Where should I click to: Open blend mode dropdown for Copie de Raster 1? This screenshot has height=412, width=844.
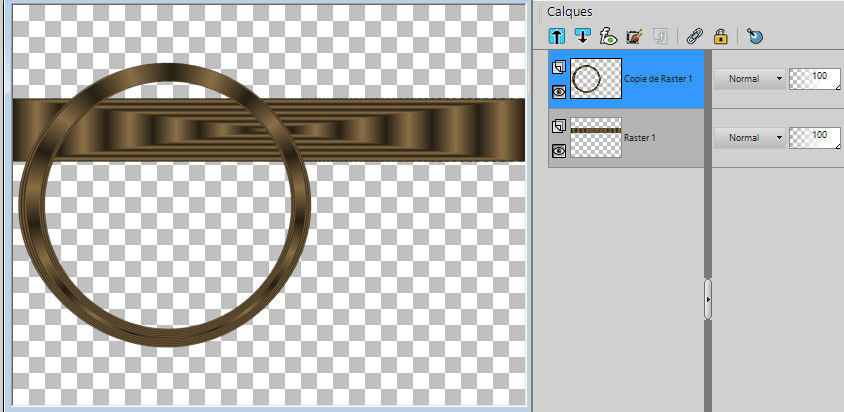pos(749,79)
